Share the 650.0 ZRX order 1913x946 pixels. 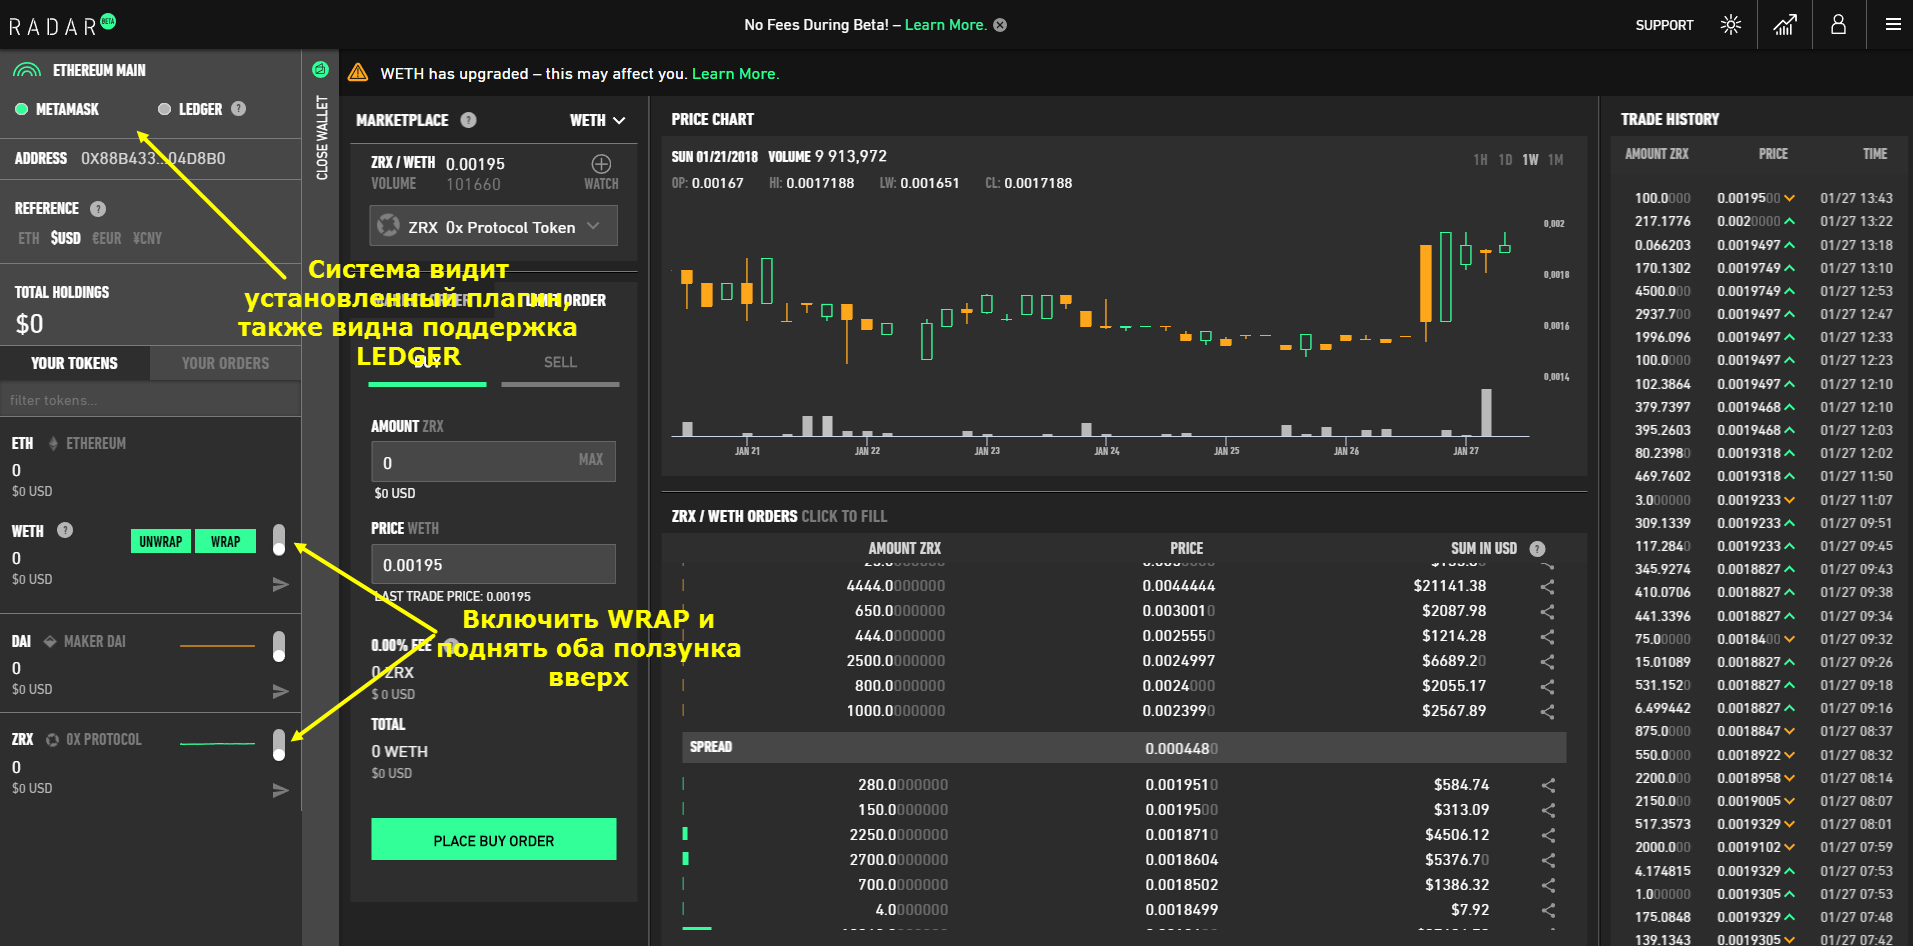coord(1547,611)
